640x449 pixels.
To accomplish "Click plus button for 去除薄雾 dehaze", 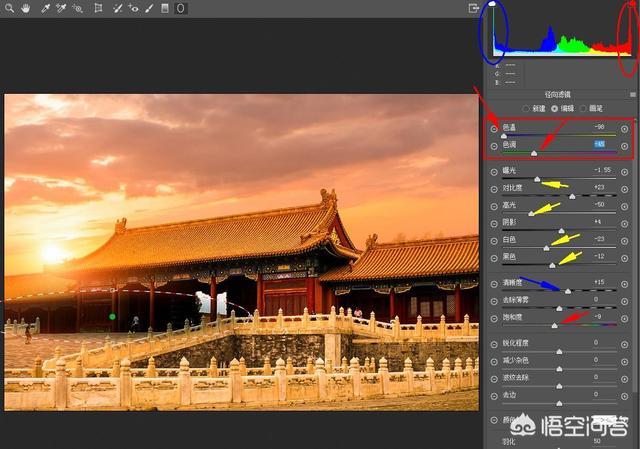I will click(624, 301).
